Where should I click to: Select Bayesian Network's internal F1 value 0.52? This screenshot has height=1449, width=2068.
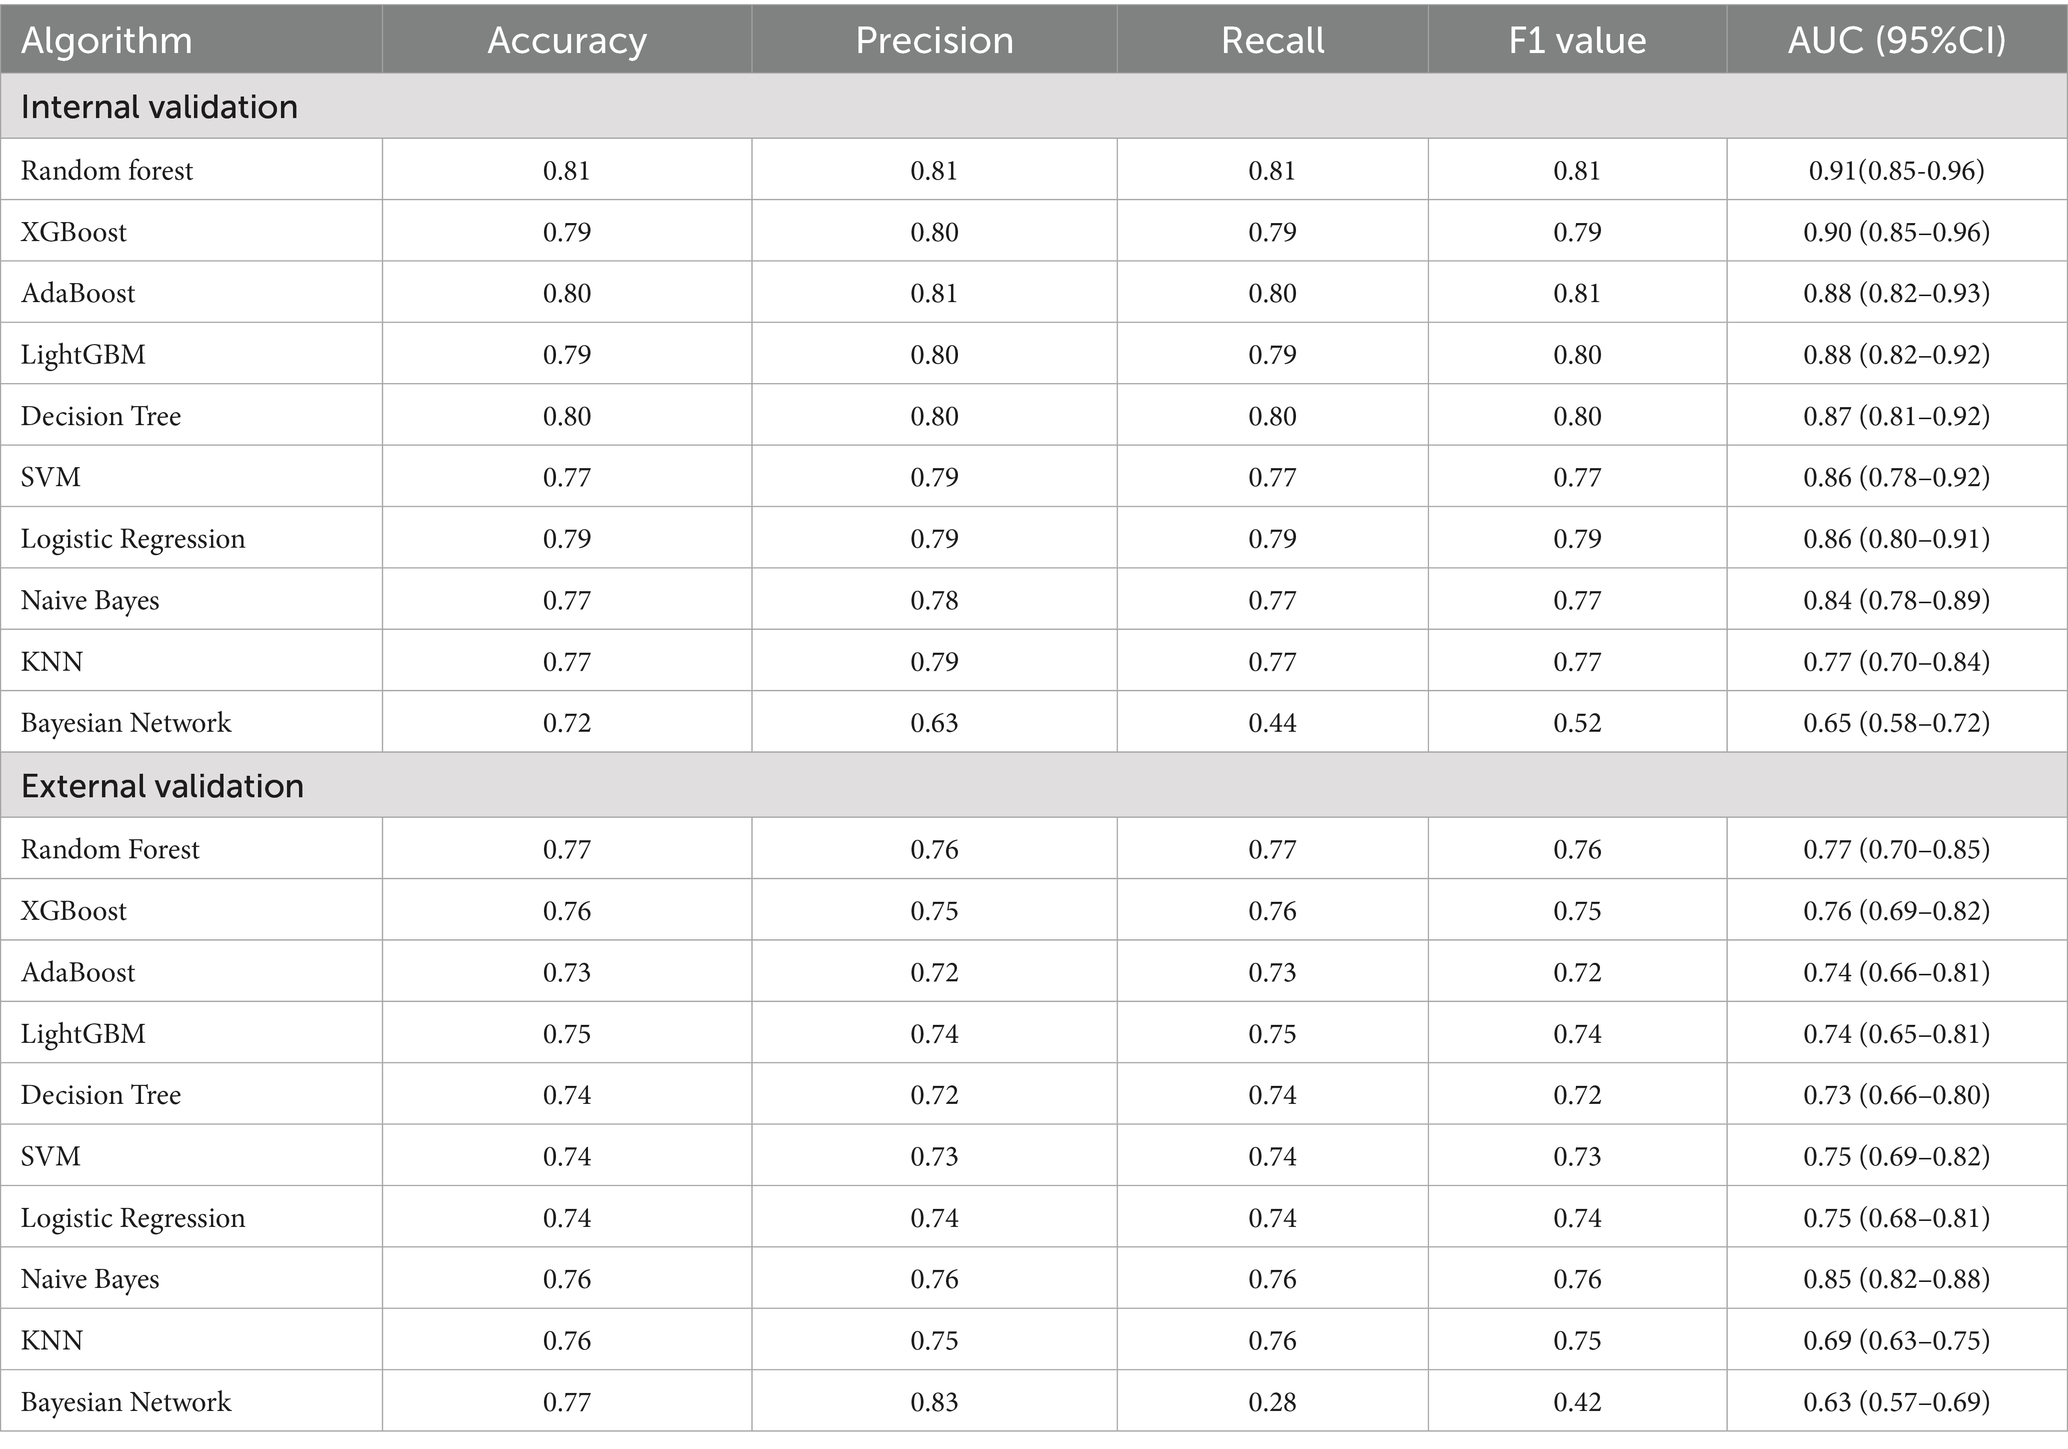[1577, 723]
